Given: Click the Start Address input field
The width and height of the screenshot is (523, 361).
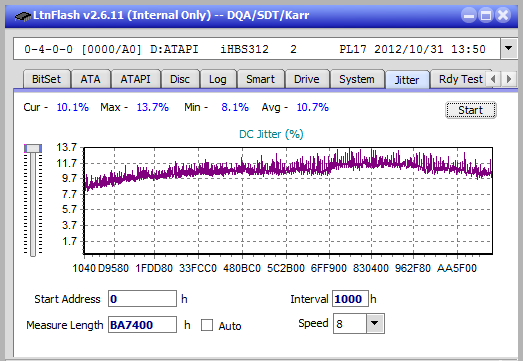Looking at the screenshot, I should (142, 299).
